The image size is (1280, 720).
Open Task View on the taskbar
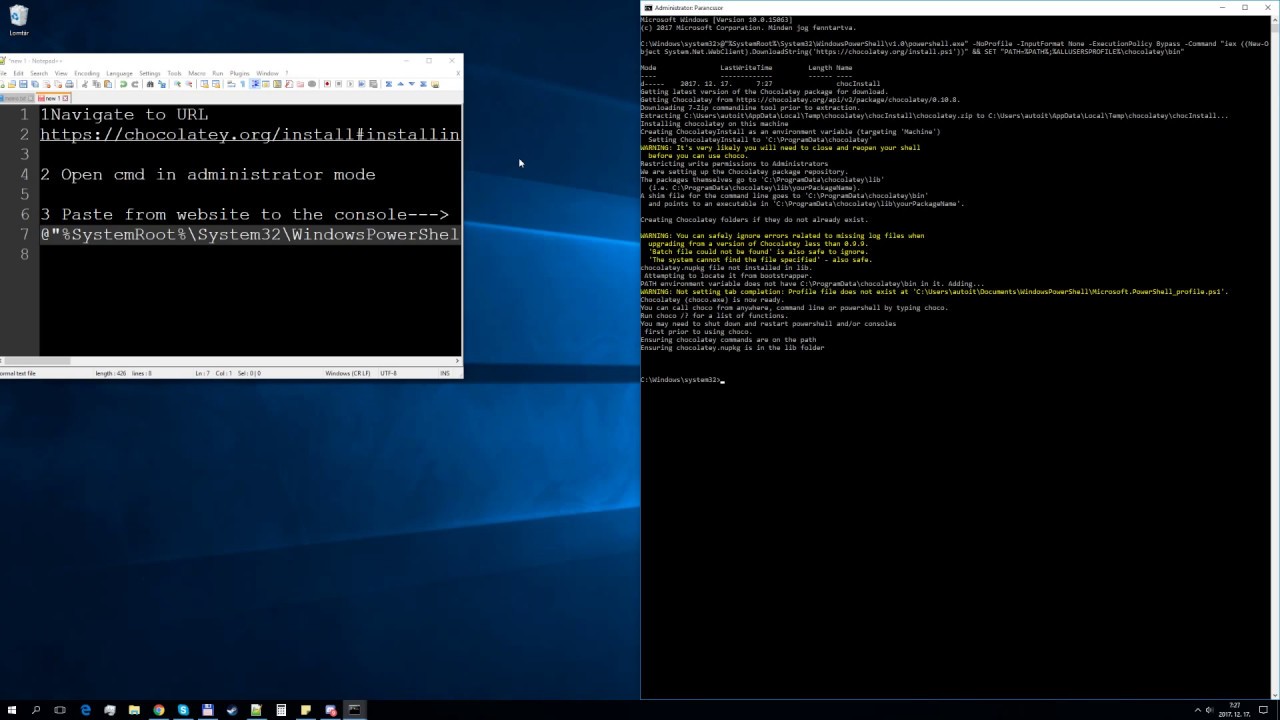click(60, 710)
